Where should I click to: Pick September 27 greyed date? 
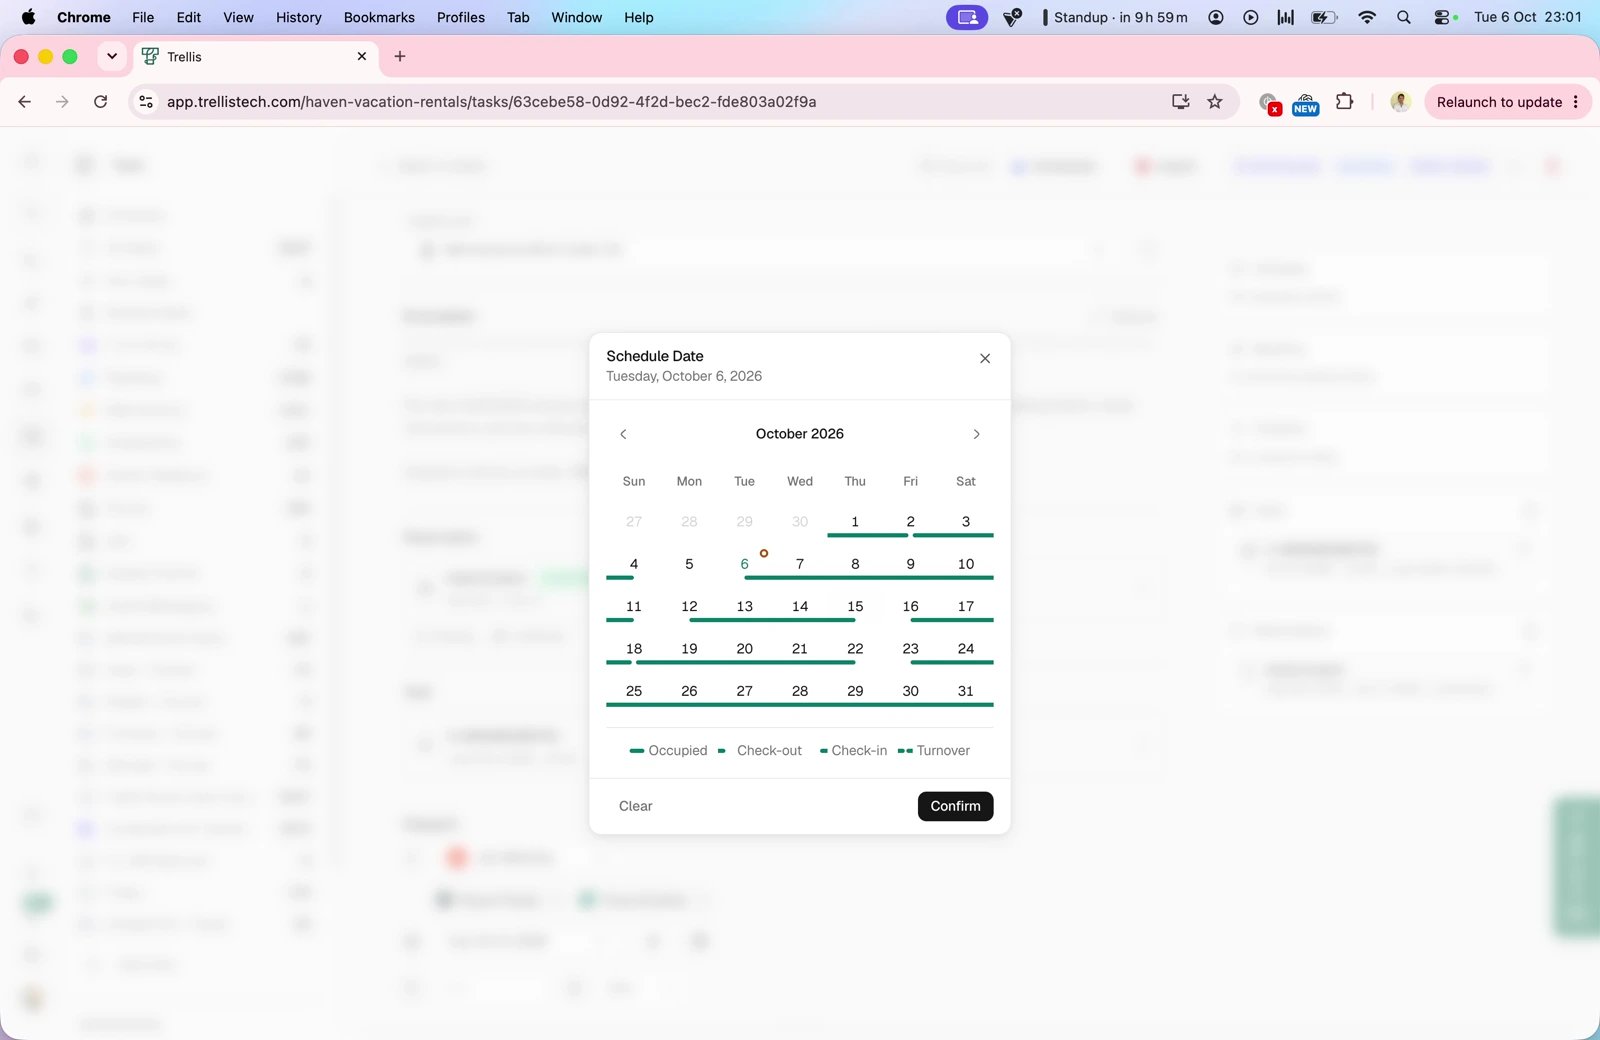[x=634, y=522]
